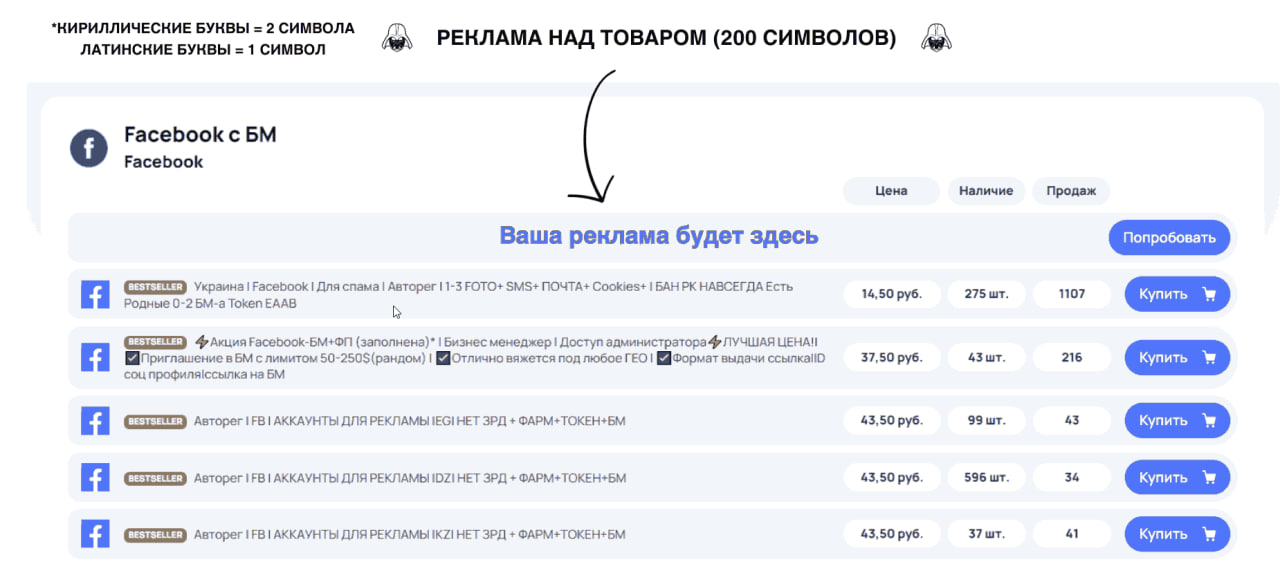This screenshot has width=1280, height=564.
Task: Select the Наличие column header
Action: [985, 191]
